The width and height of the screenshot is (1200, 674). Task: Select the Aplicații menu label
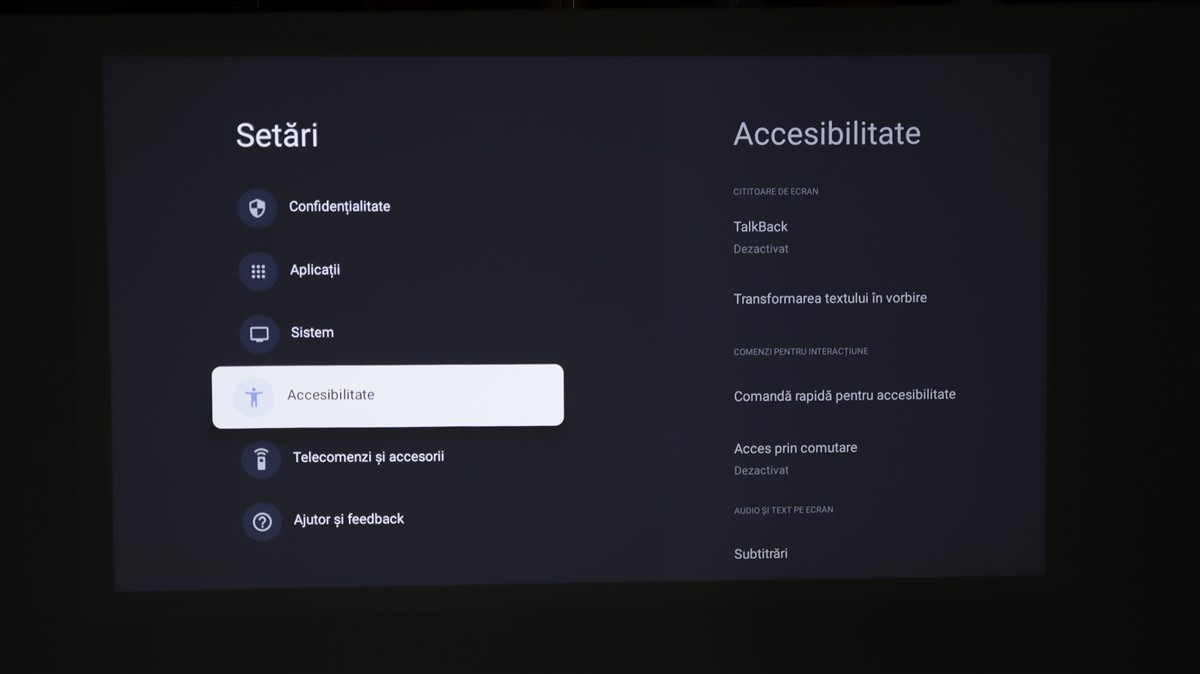[315, 270]
